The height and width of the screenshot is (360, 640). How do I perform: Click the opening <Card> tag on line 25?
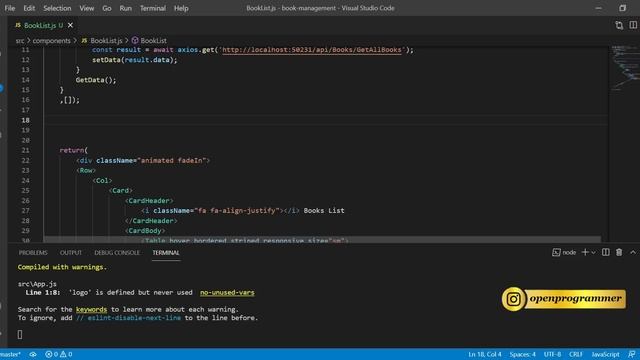pos(120,191)
